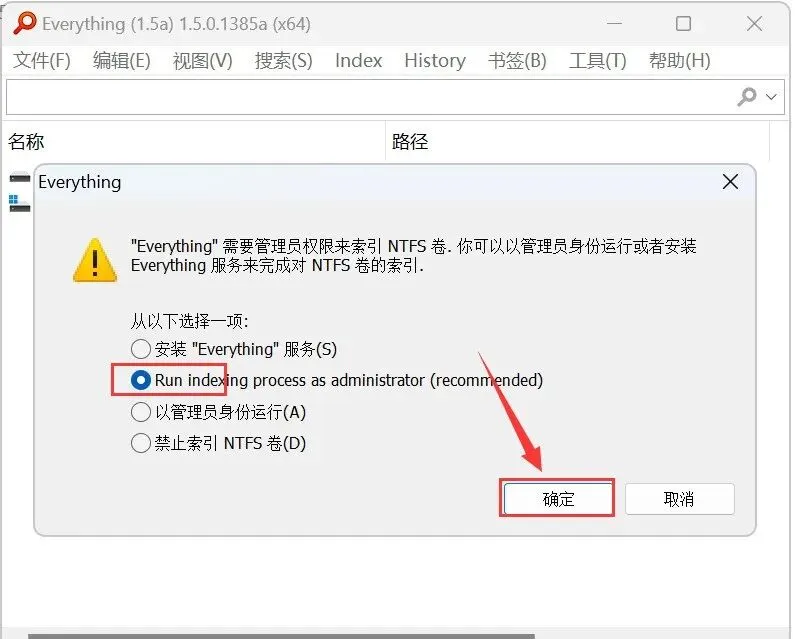Open the History menu
Viewport: 795px width, 639px height.
pos(435,60)
